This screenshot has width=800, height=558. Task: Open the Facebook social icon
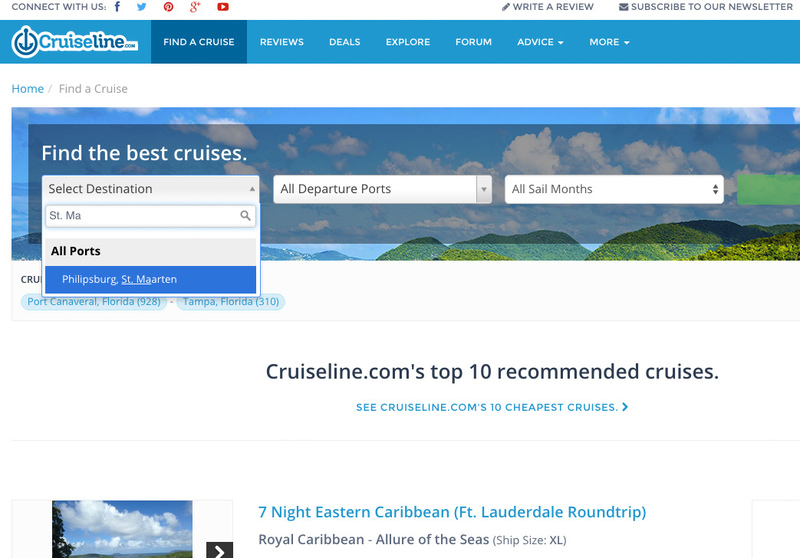point(117,7)
